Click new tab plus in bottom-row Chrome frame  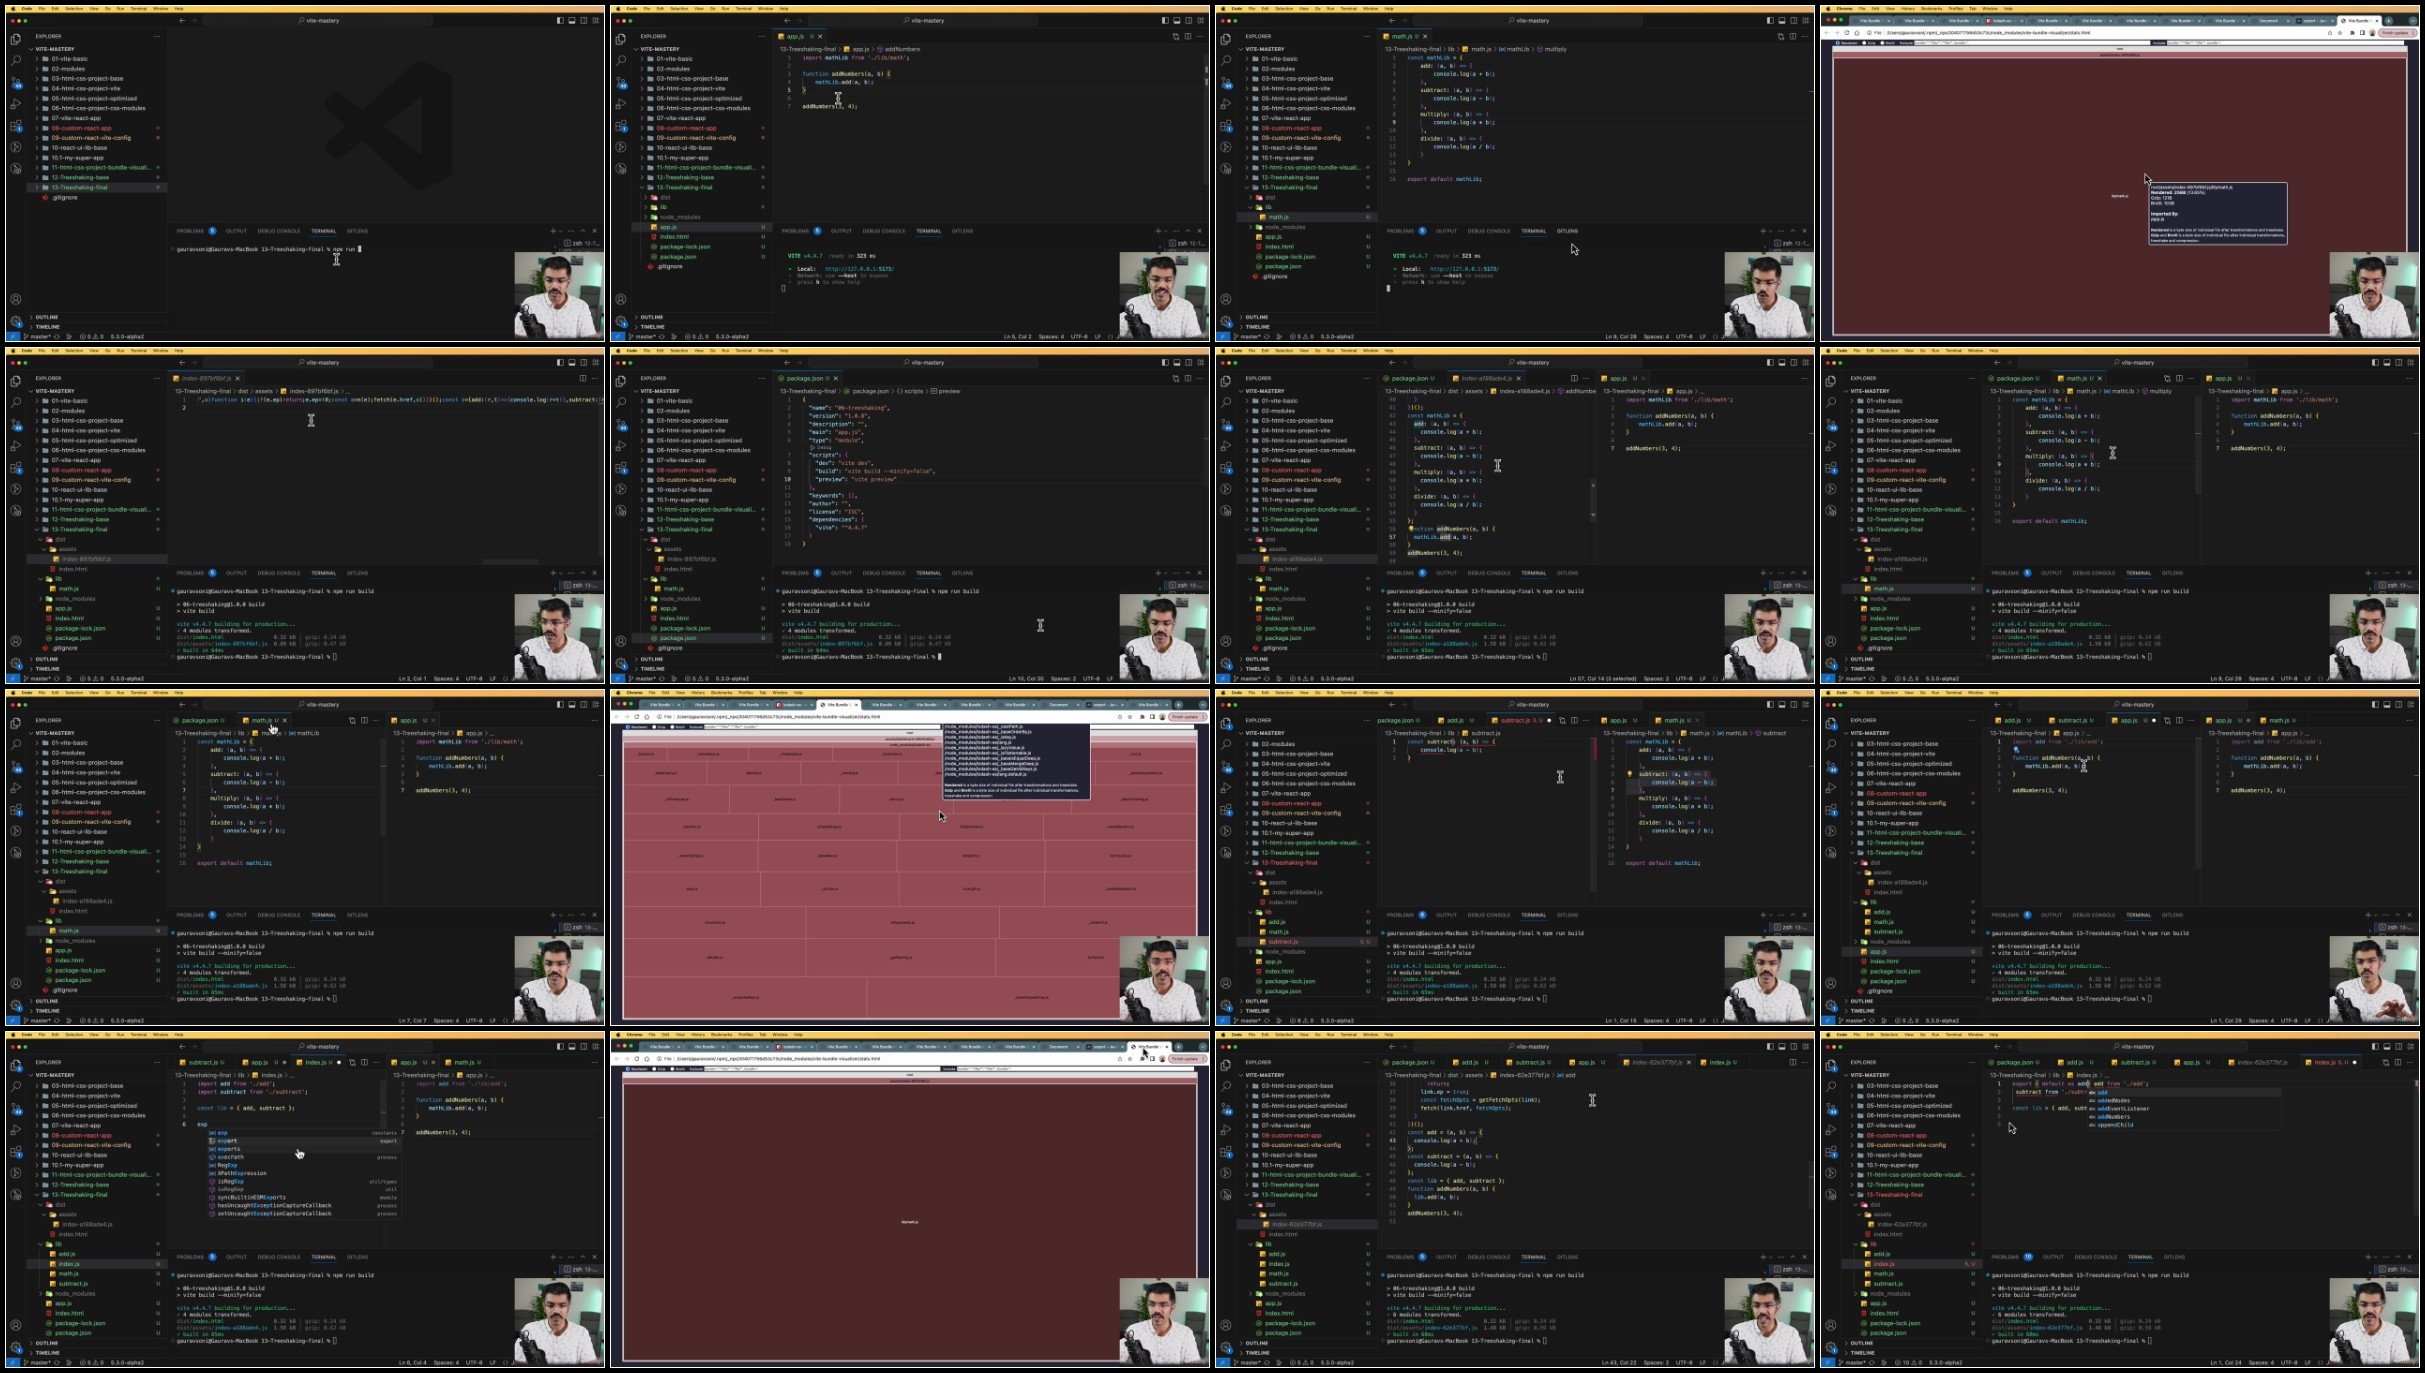tap(1179, 1047)
